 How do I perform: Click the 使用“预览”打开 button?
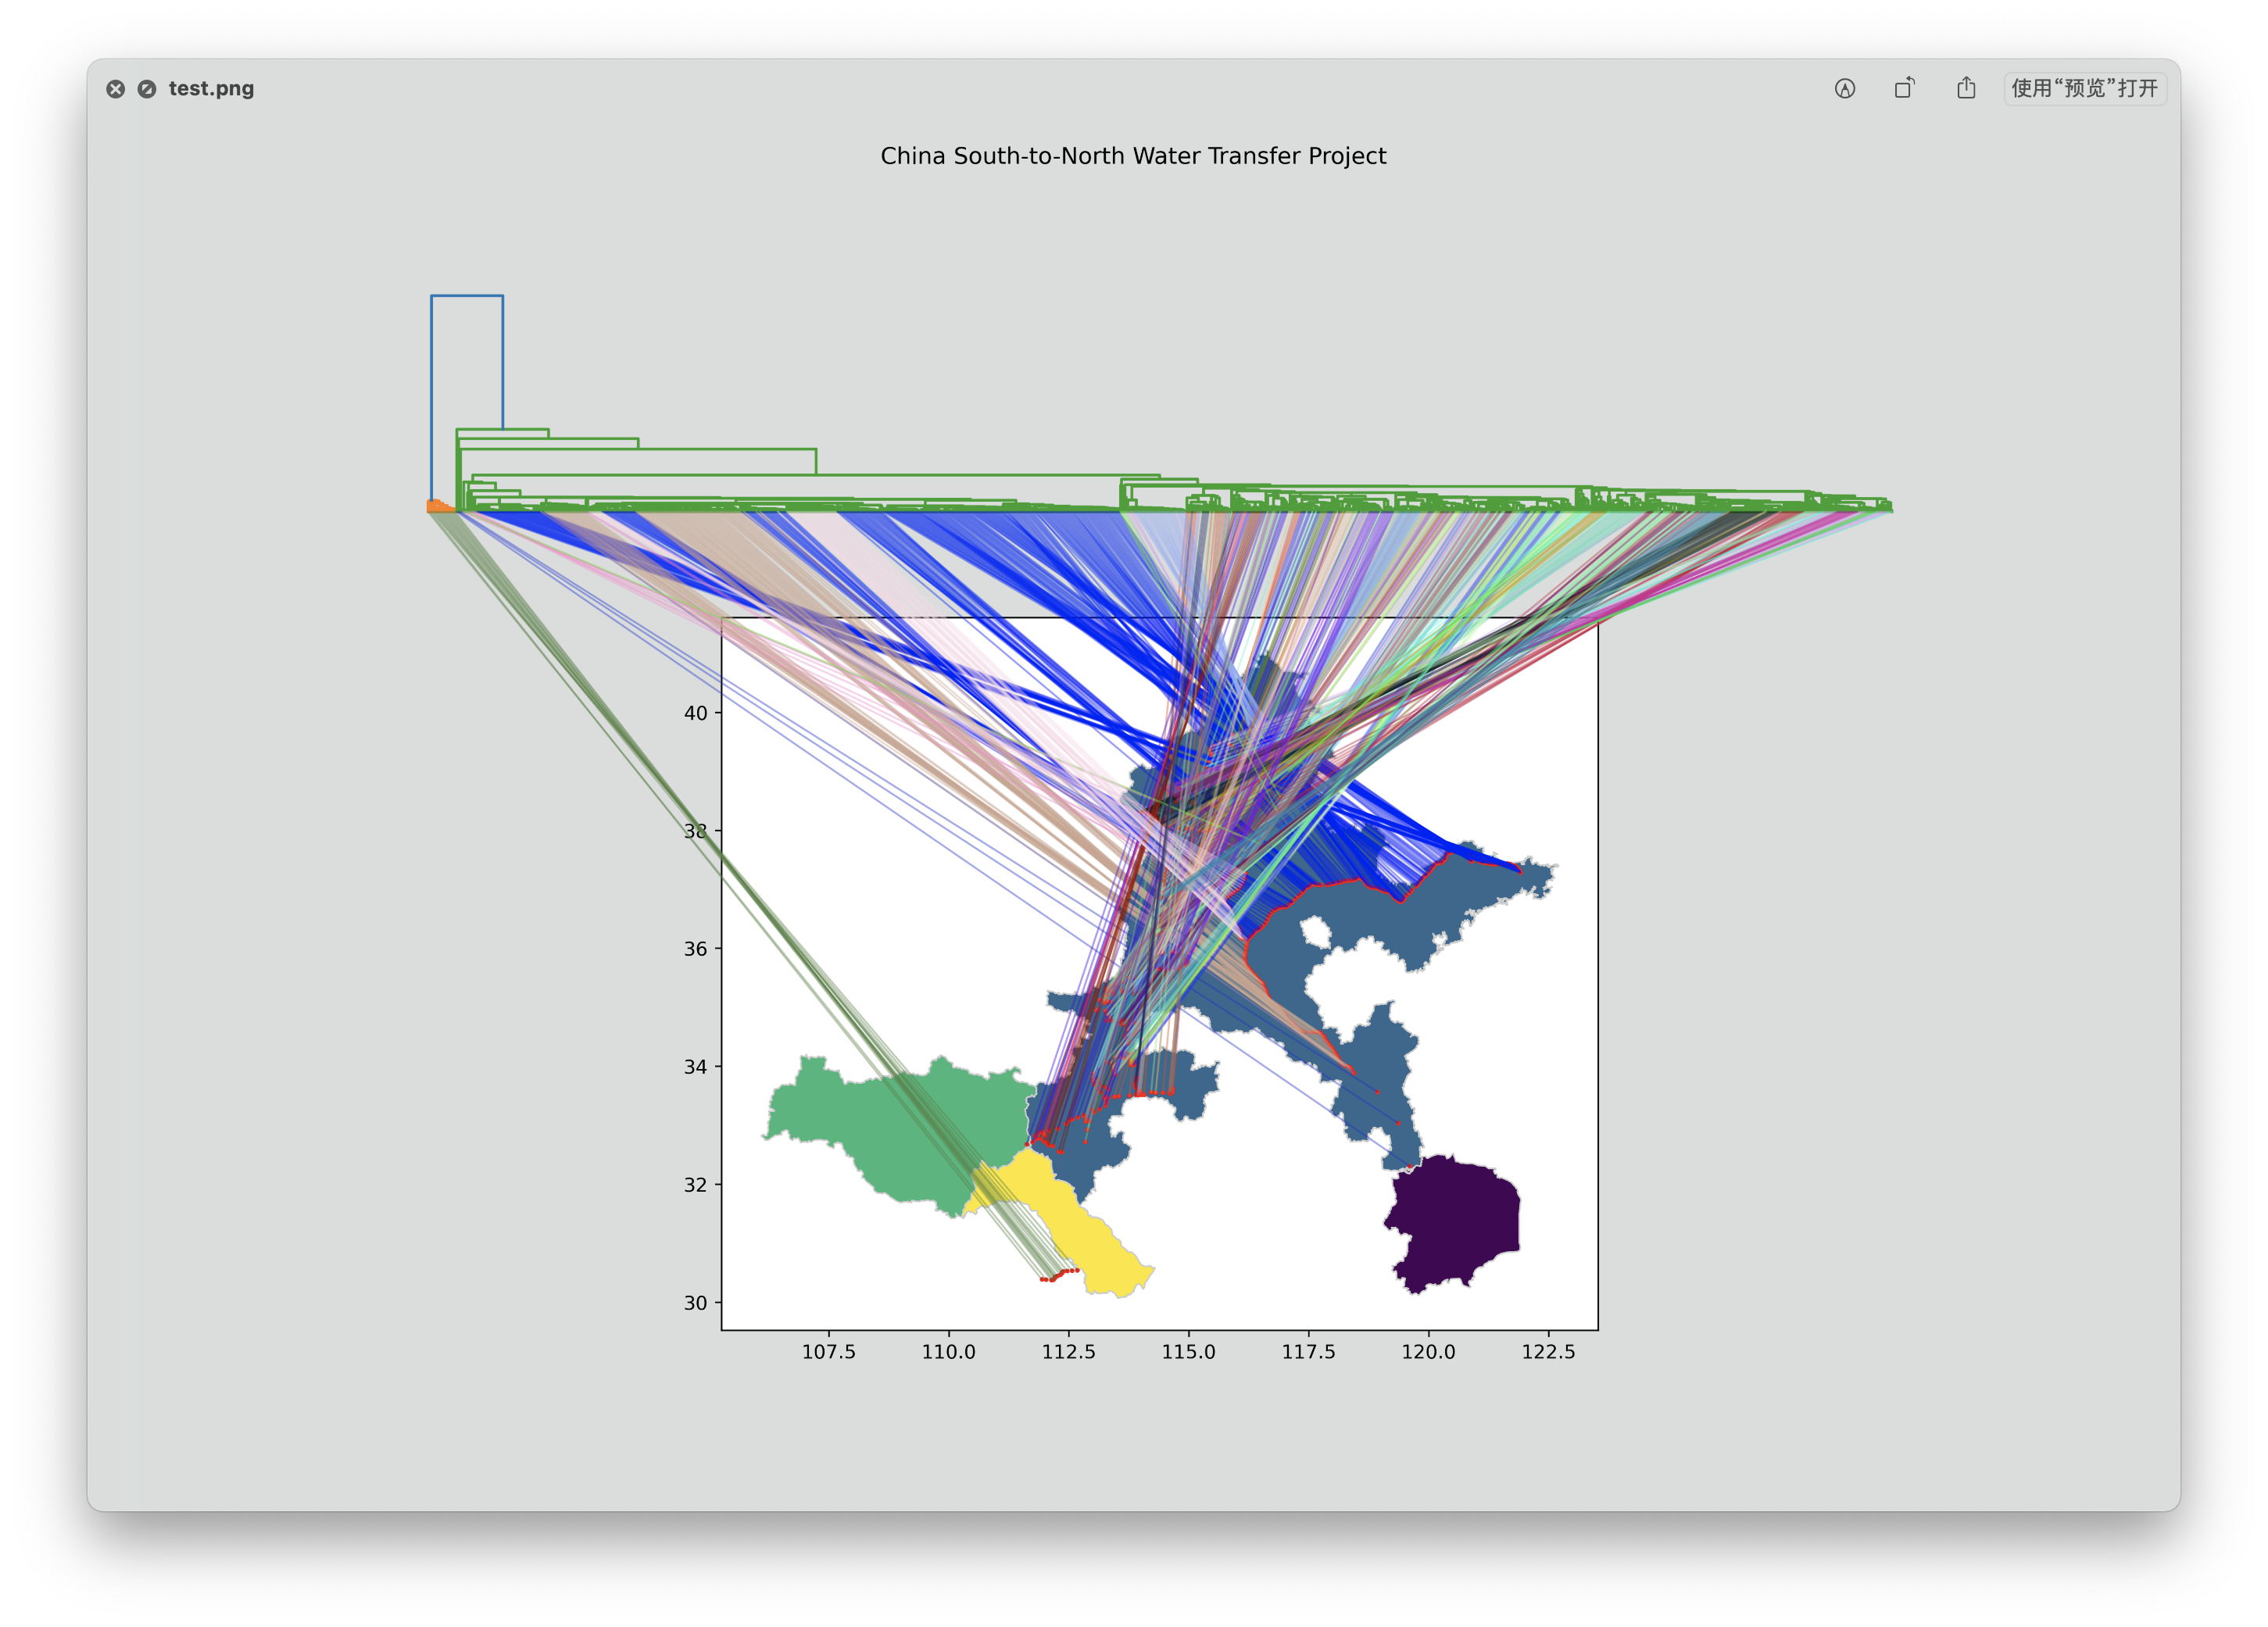2084,88
